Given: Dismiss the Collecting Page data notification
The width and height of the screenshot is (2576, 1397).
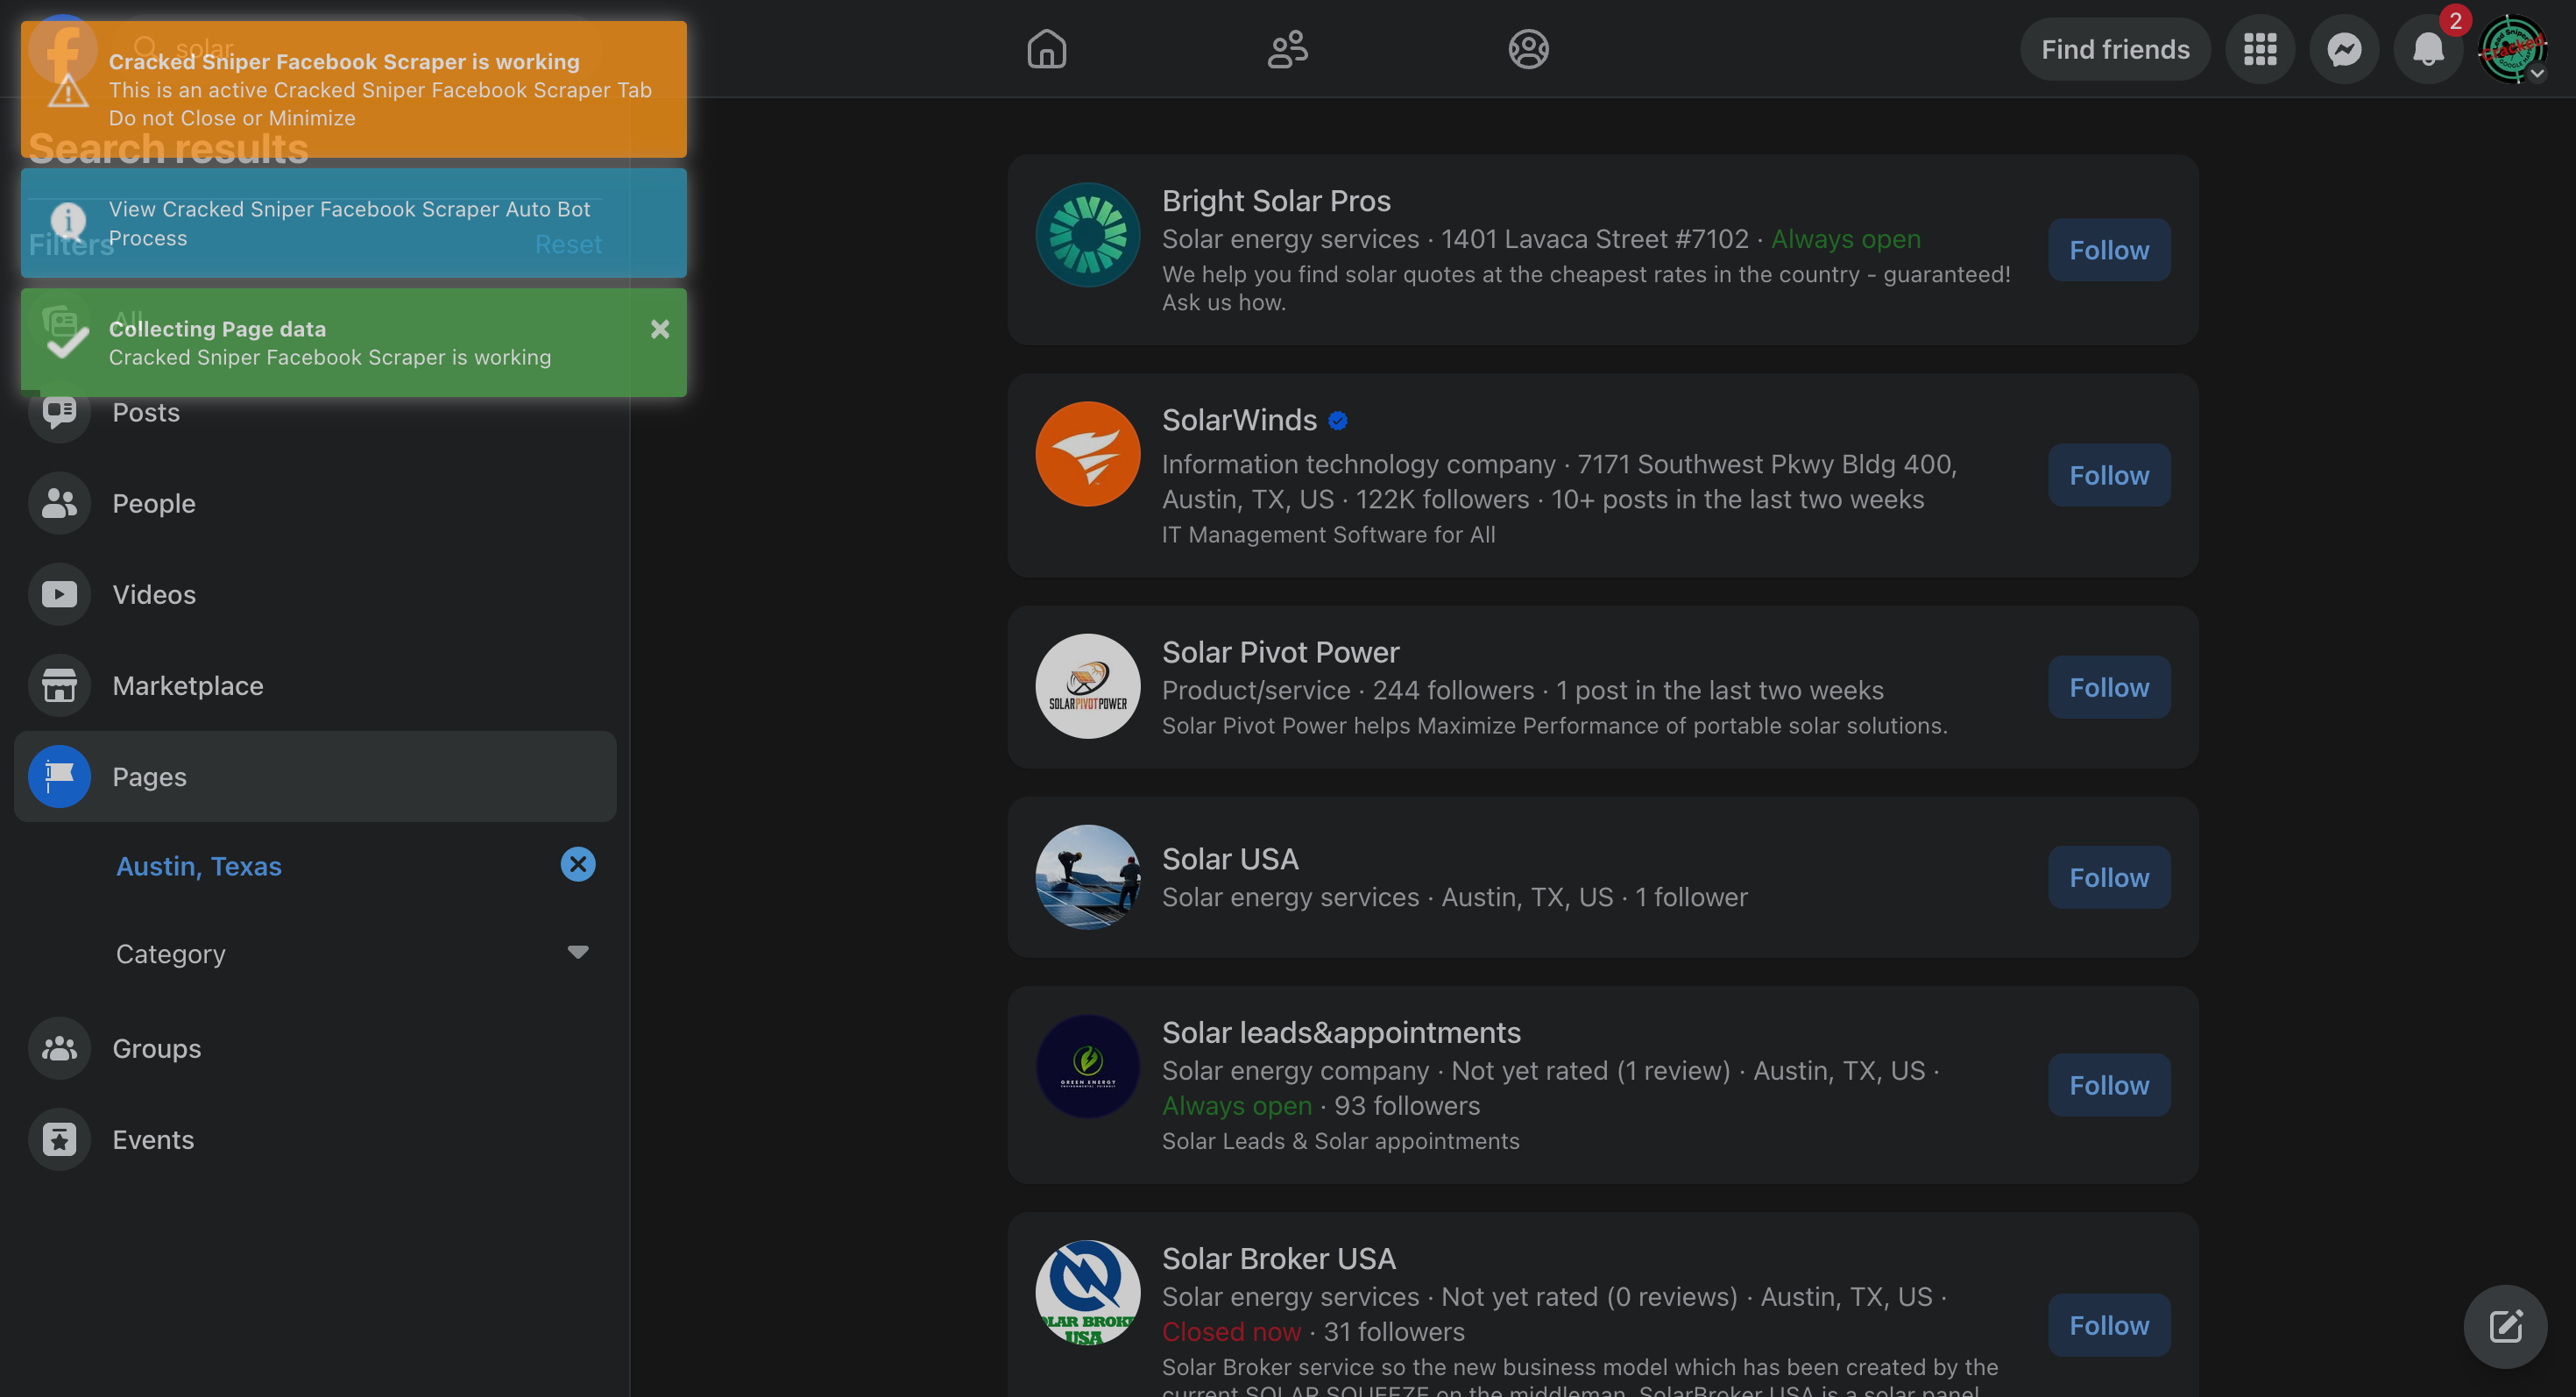Looking at the screenshot, I should pos(659,329).
